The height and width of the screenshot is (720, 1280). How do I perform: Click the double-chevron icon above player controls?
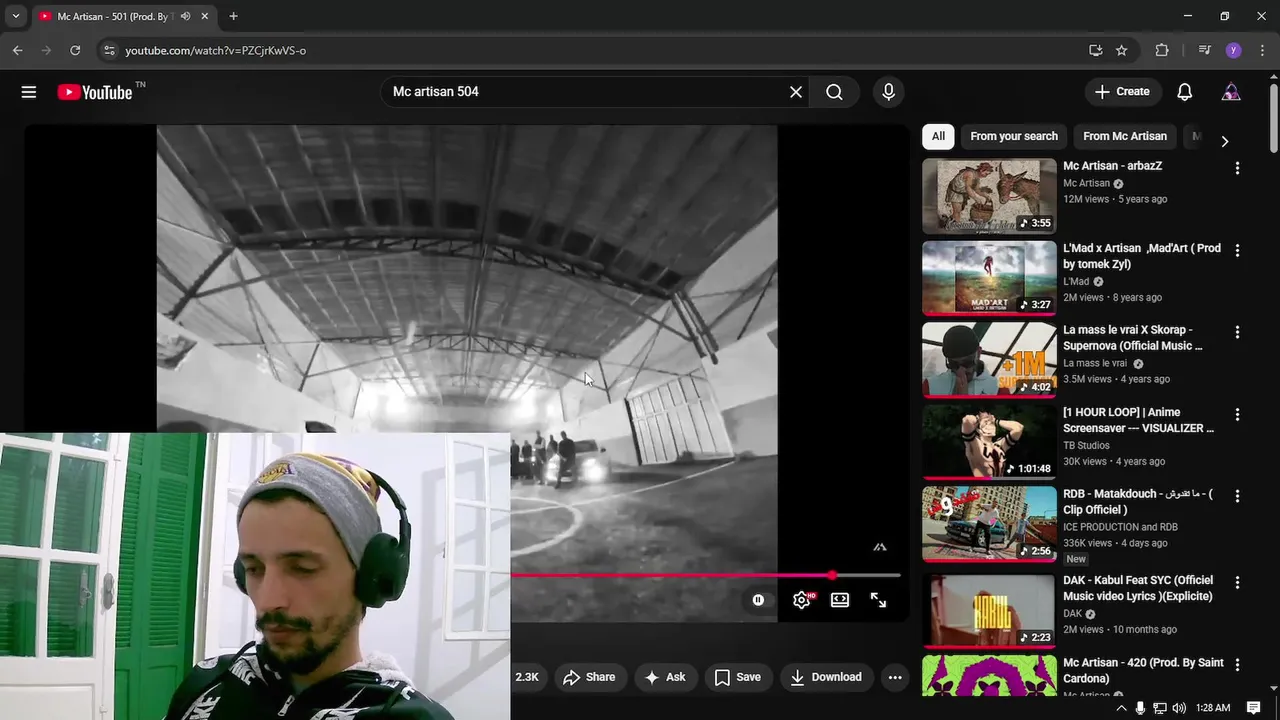[x=880, y=547]
